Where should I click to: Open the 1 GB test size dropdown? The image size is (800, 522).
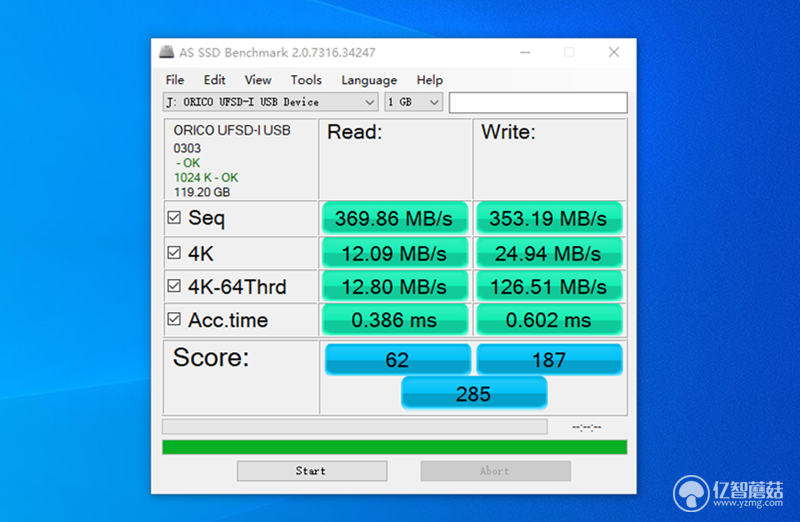tap(413, 102)
